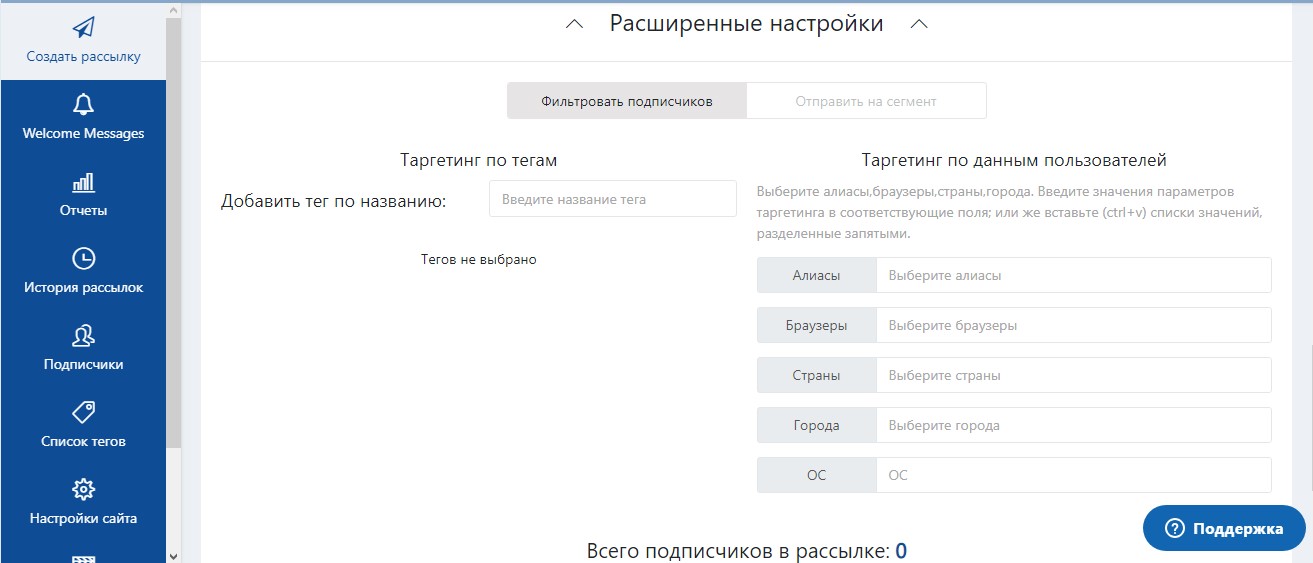The image size is (1313, 563).
Task: Open История рассылок page
Action: (x=83, y=272)
